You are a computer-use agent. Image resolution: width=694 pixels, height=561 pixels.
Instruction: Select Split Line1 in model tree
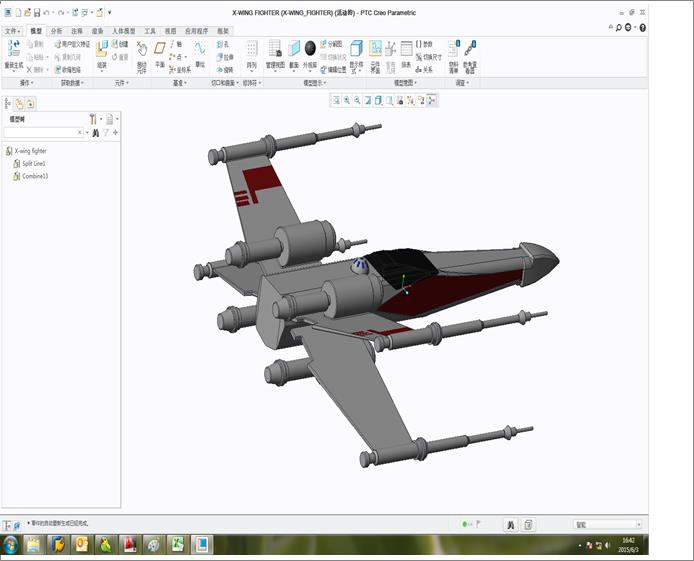(x=30, y=164)
